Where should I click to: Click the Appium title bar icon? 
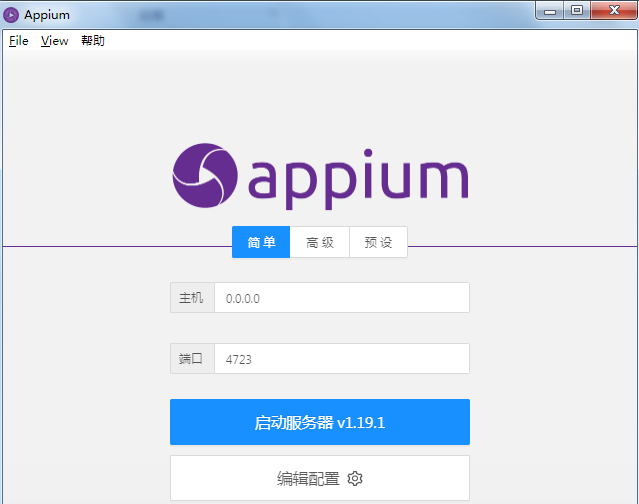click(11, 15)
